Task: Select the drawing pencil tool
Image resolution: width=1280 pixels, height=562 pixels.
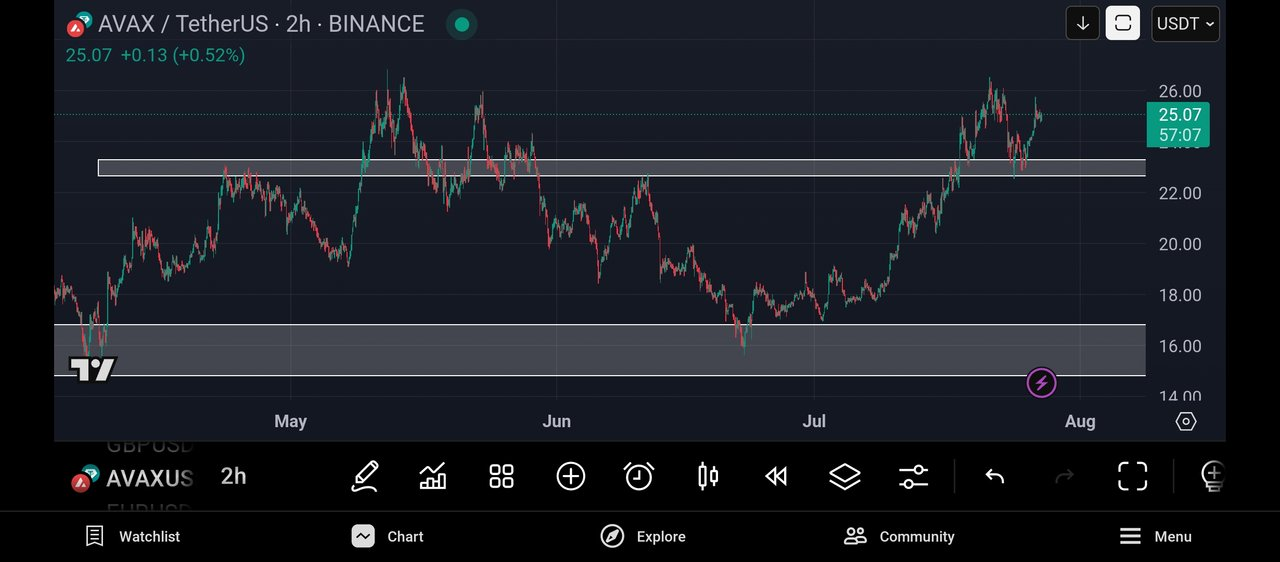Action: (x=365, y=476)
